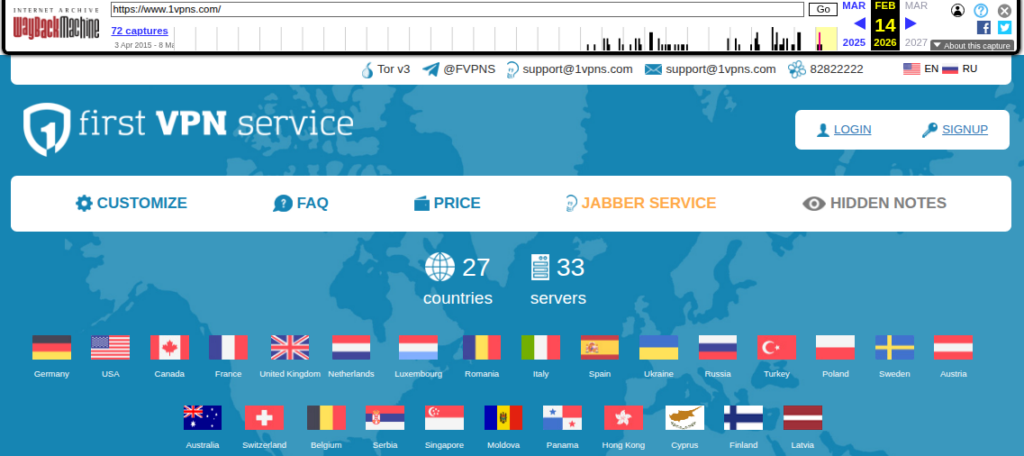Click the first VPN service shield logo
Image resolution: width=1024 pixels, height=456 pixels.
pos(47,129)
